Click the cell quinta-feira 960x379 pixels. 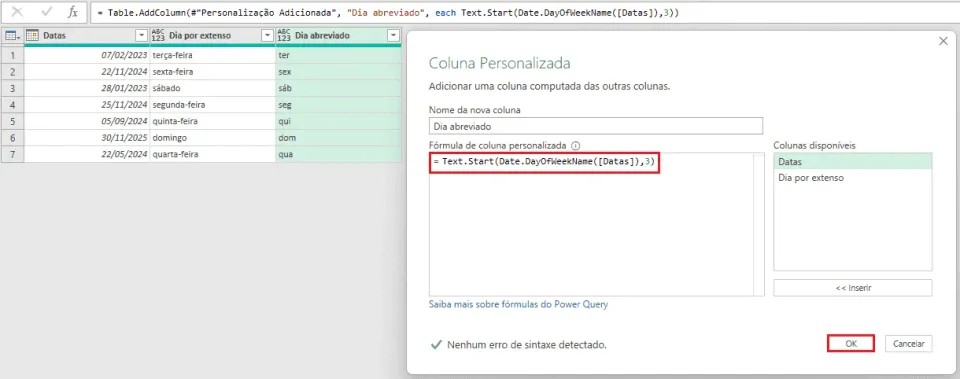(212, 122)
